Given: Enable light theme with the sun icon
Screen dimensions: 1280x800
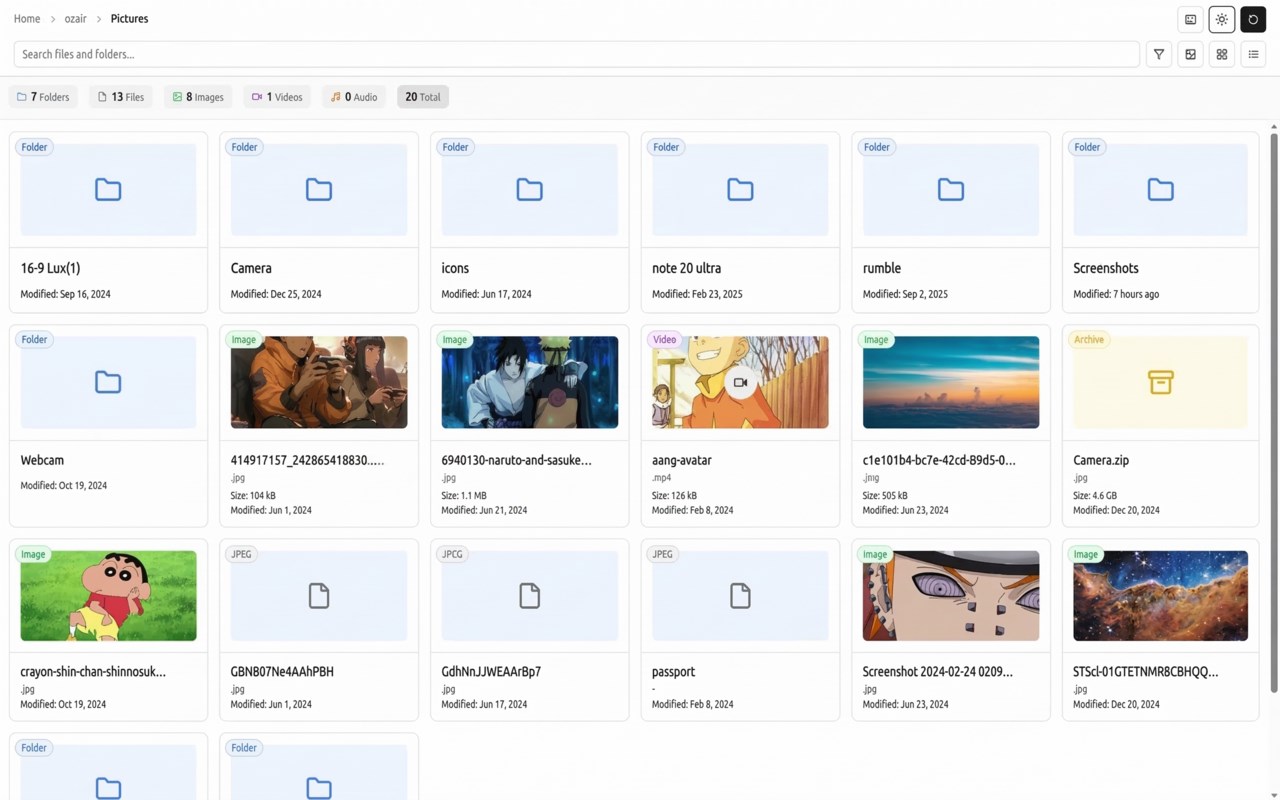Looking at the screenshot, I should [x=1221, y=19].
